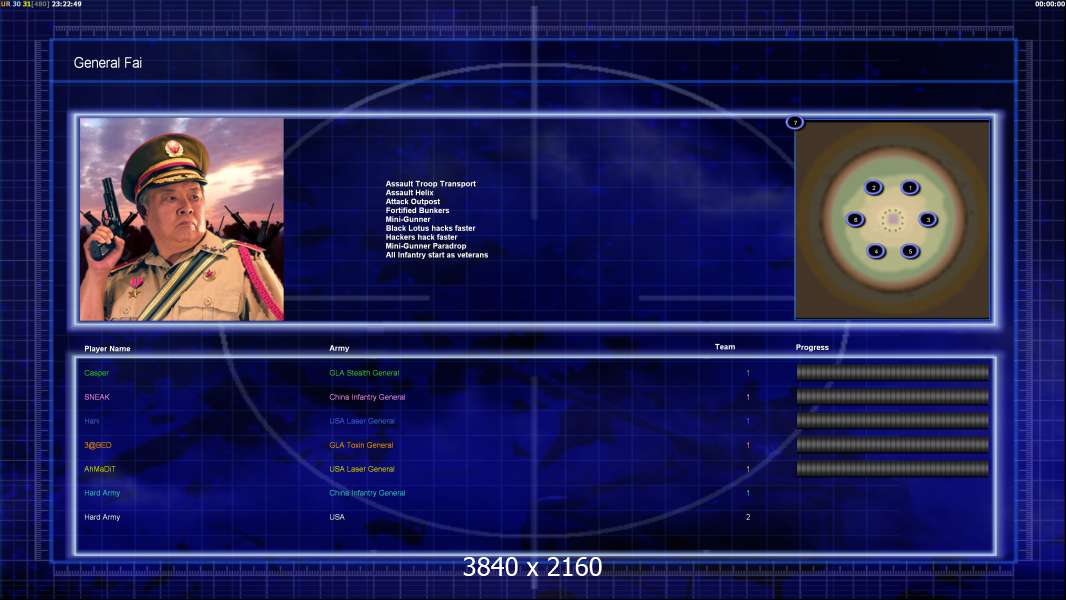The height and width of the screenshot is (600, 1066).
Task: Click 'GLA Stealth General' army entry
Action: point(364,373)
